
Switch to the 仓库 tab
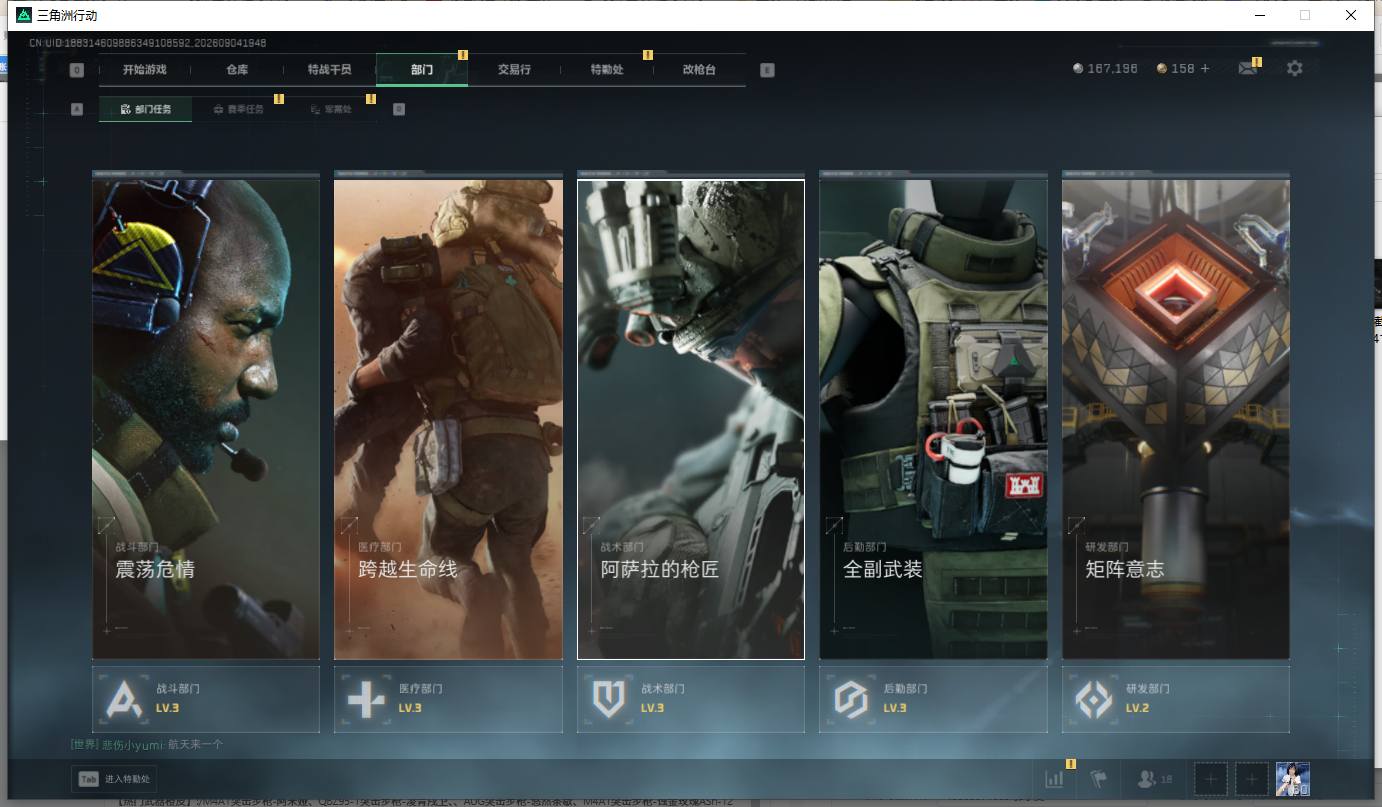pyautogui.click(x=237, y=70)
